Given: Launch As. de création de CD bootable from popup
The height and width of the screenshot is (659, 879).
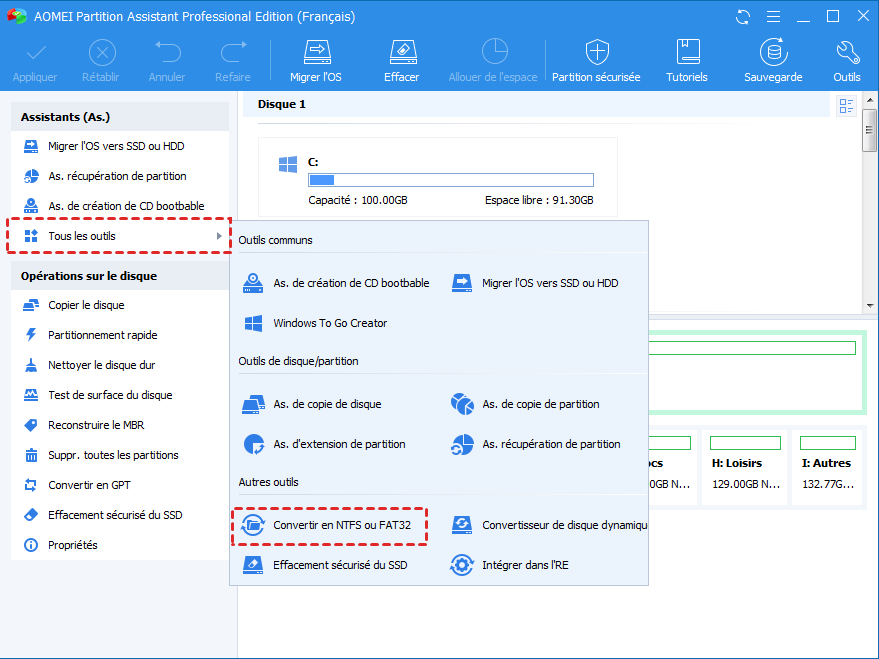Looking at the screenshot, I should pos(336,284).
